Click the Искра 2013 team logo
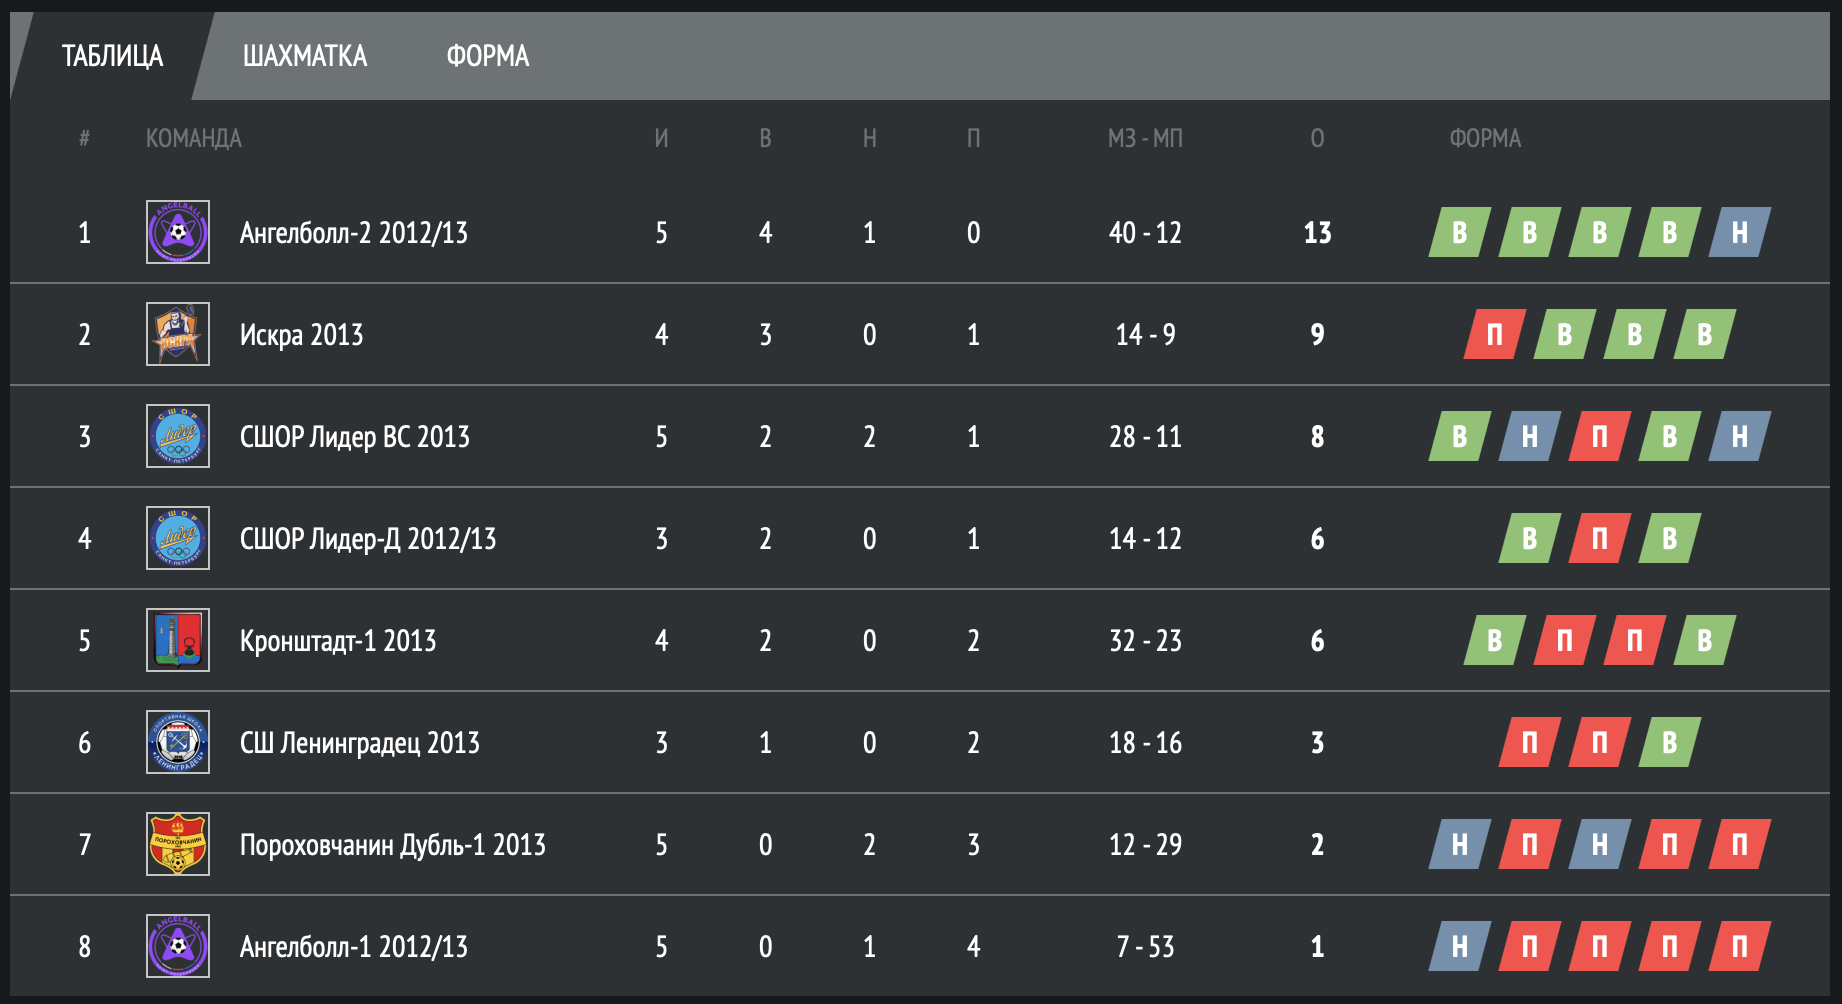The height and width of the screenshot is (1004, 1842). (x=178, y=334)
